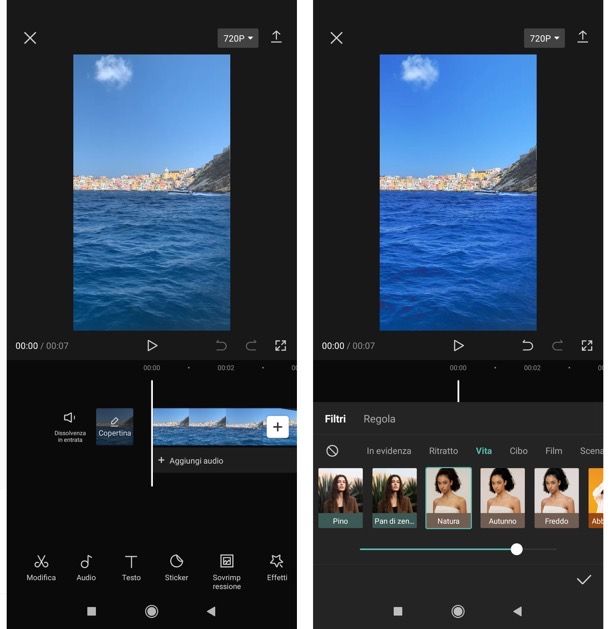The height and width of the screenshot is (629, 610).
Task: Enter fullscreen preview in right screen
Action: [587, 345]
